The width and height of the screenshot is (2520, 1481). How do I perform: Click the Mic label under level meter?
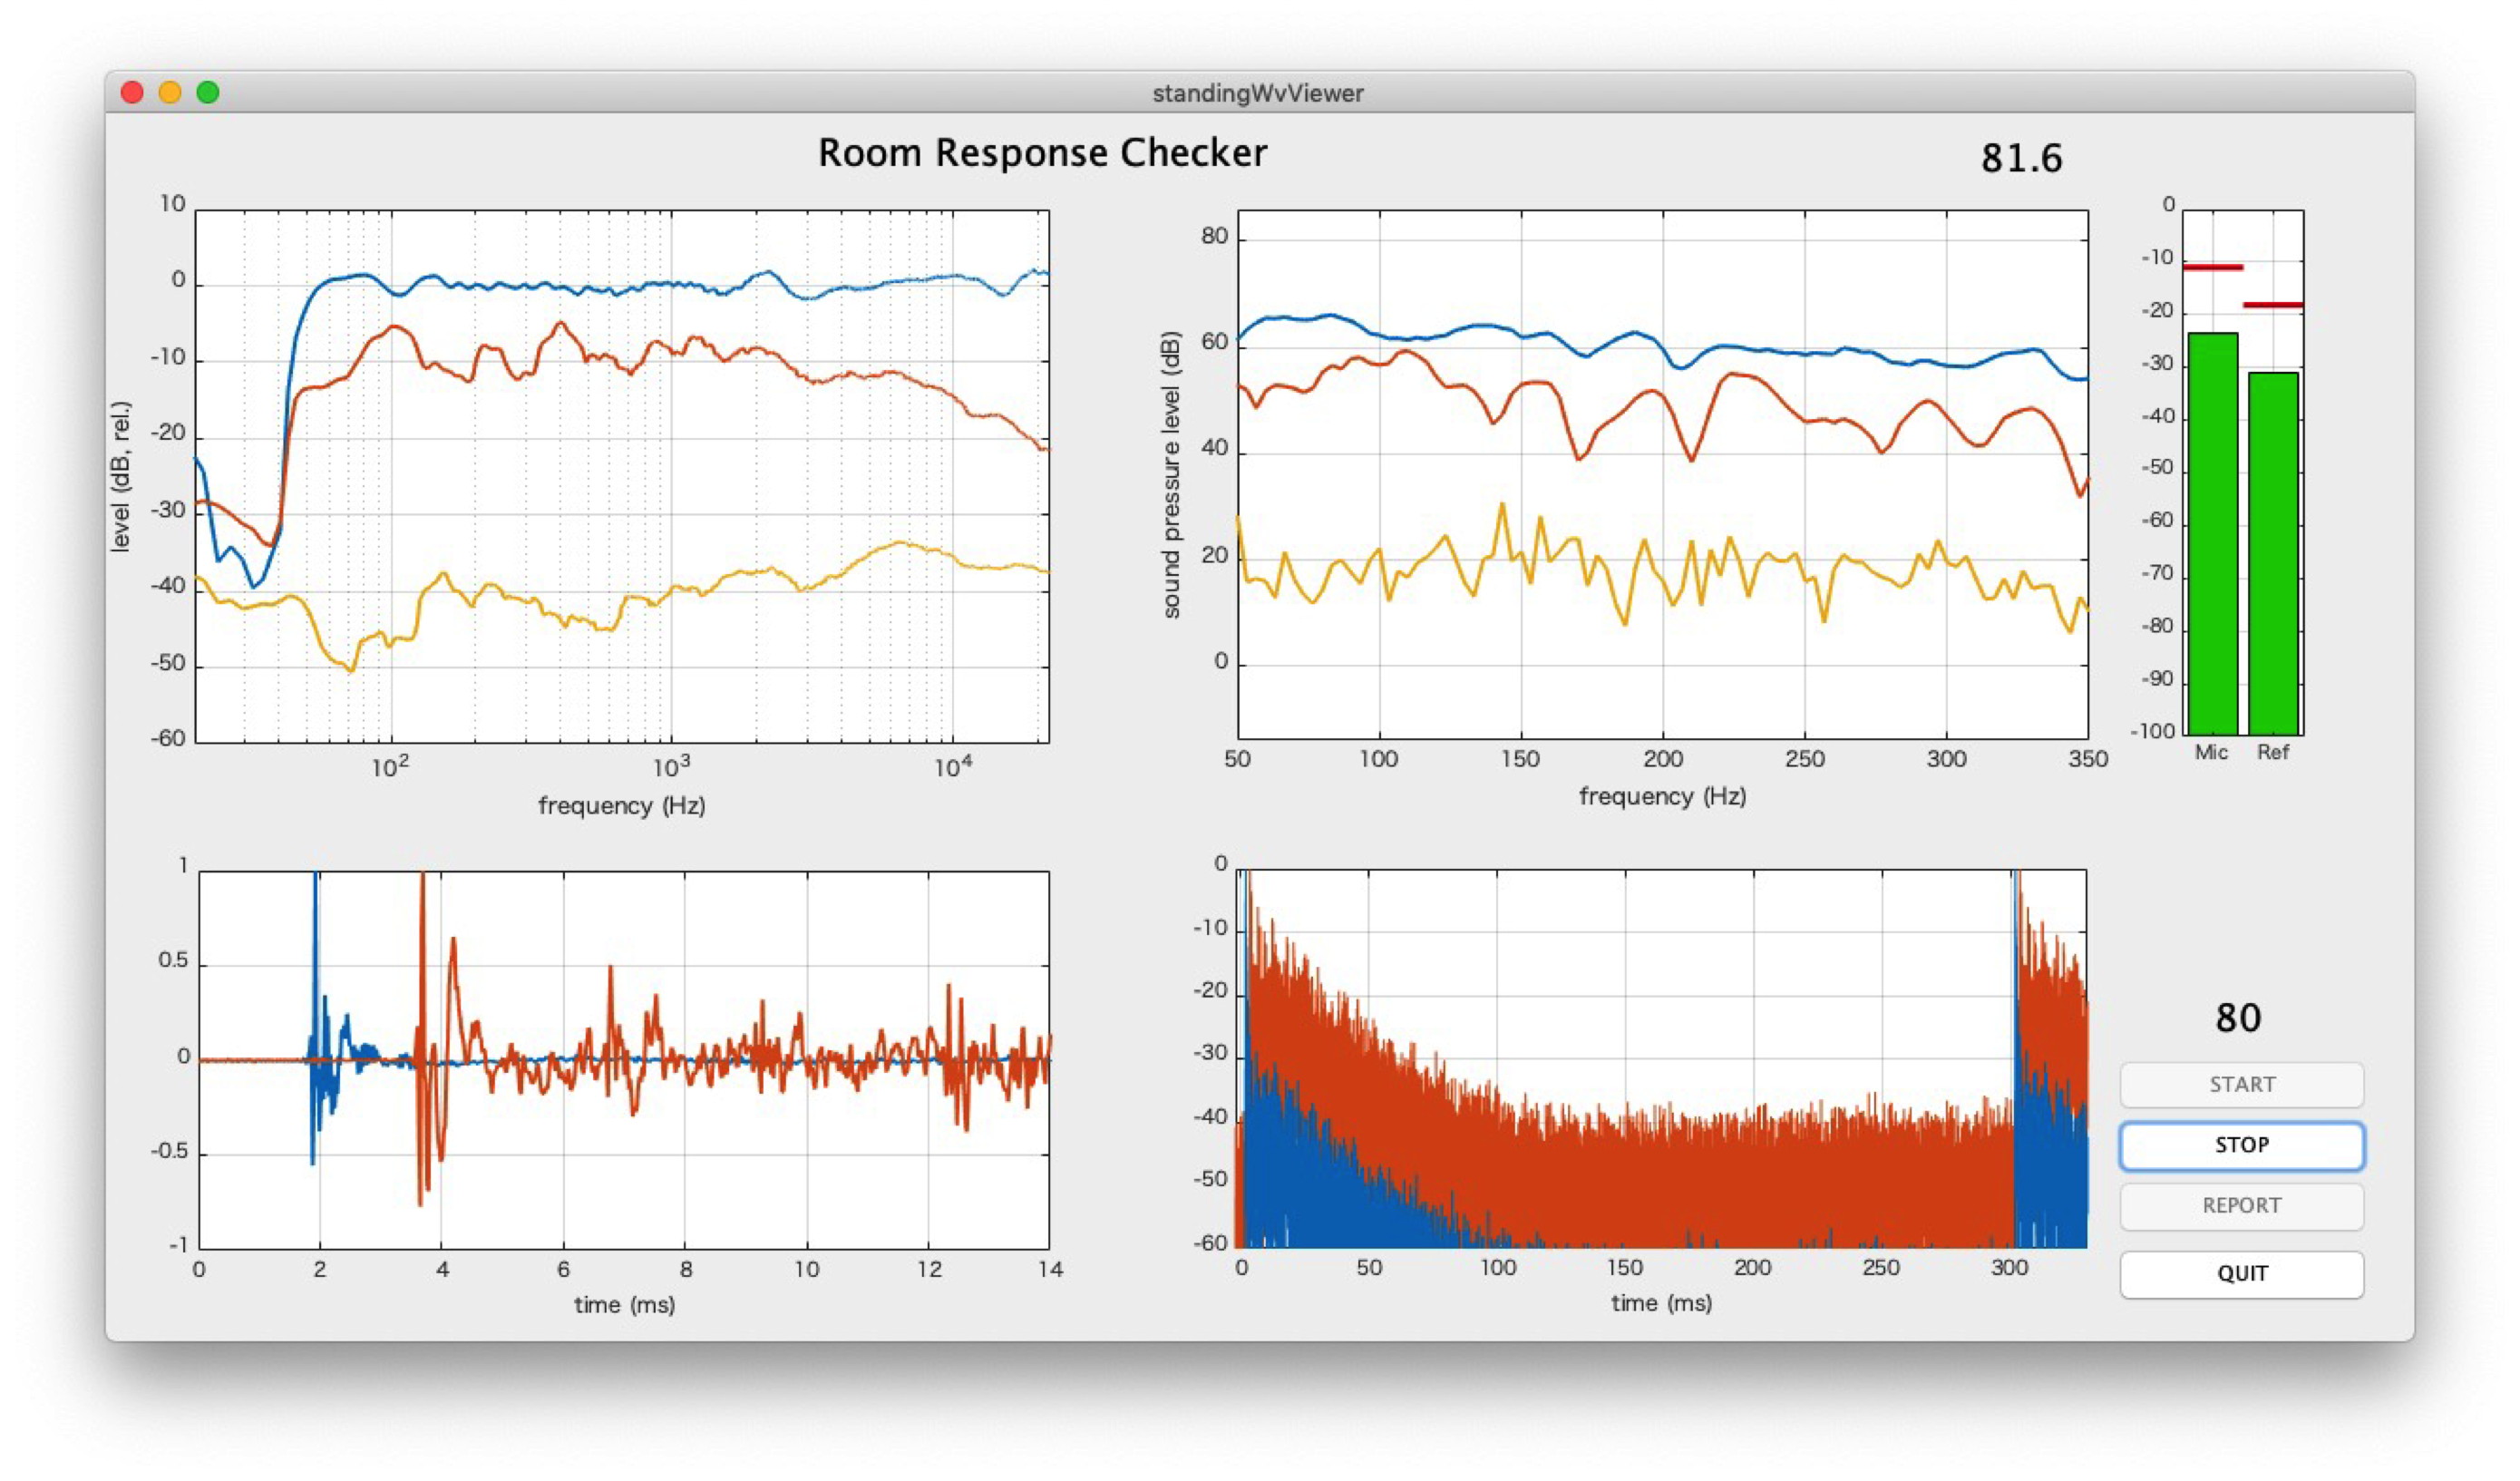(x=2211, y=752)
